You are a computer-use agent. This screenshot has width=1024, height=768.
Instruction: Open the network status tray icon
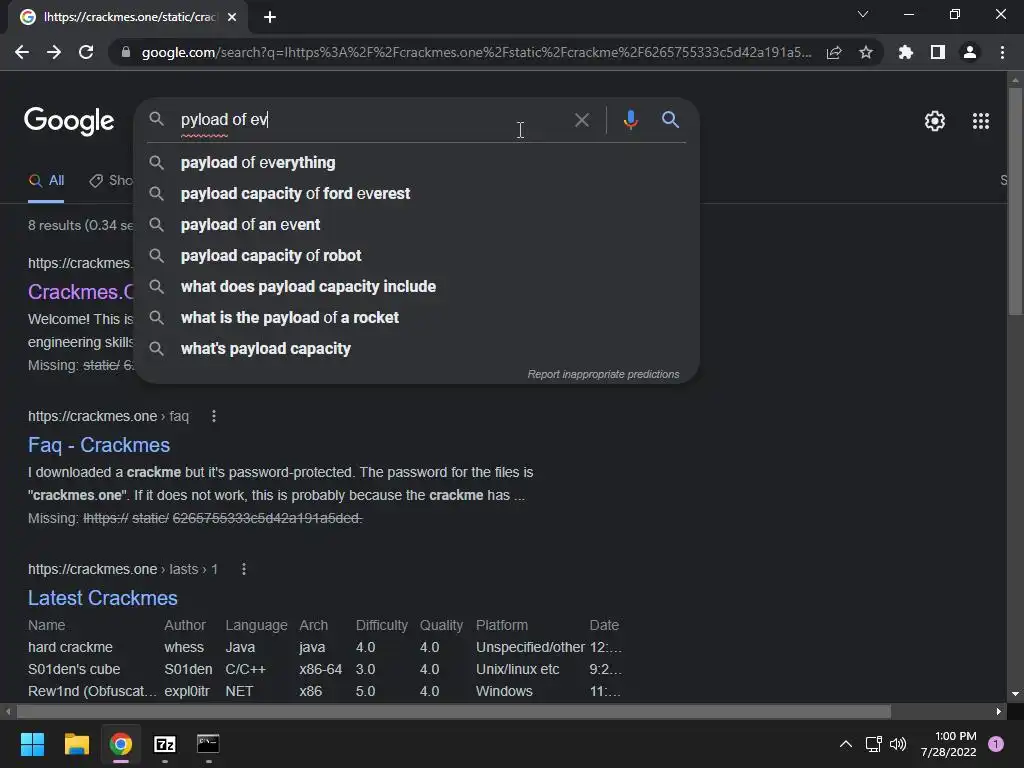tap(873, 744)
